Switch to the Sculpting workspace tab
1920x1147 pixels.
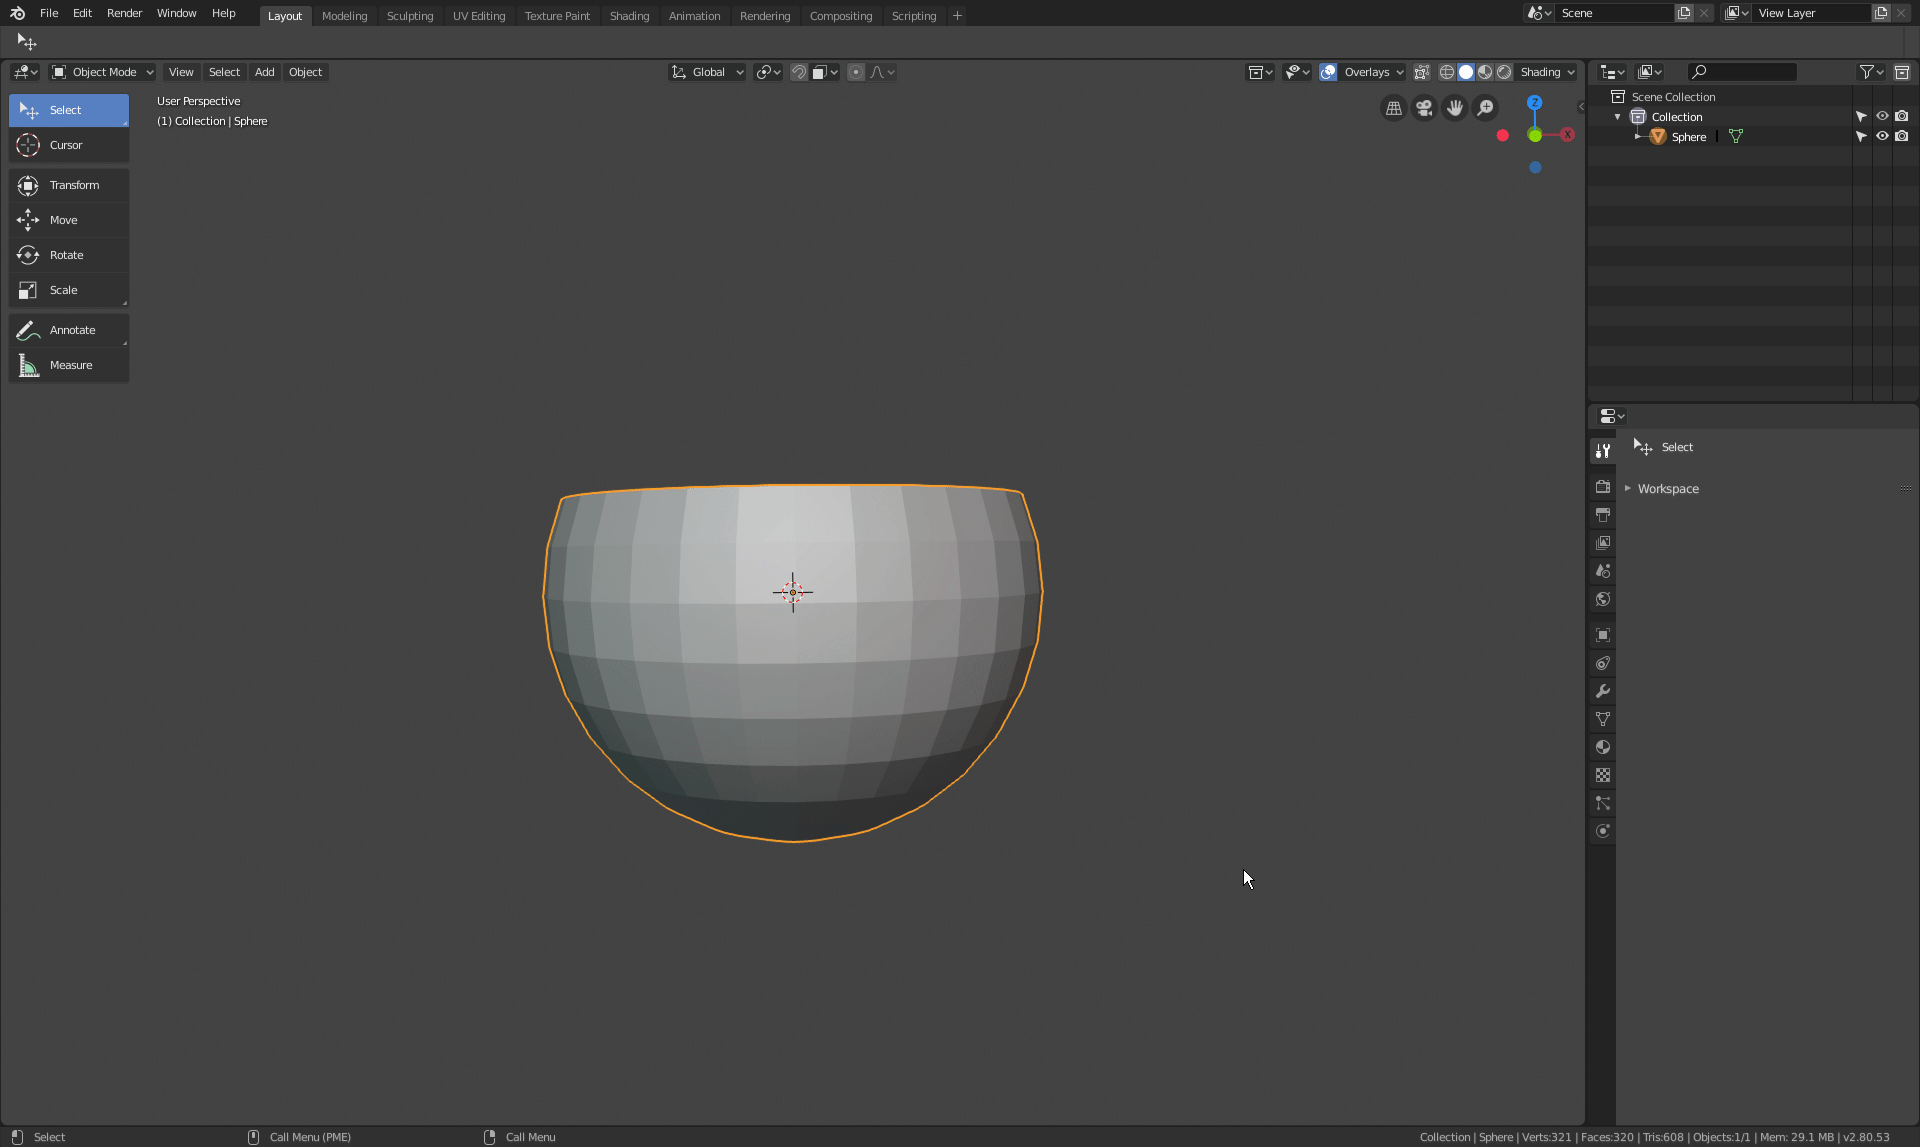410,15
